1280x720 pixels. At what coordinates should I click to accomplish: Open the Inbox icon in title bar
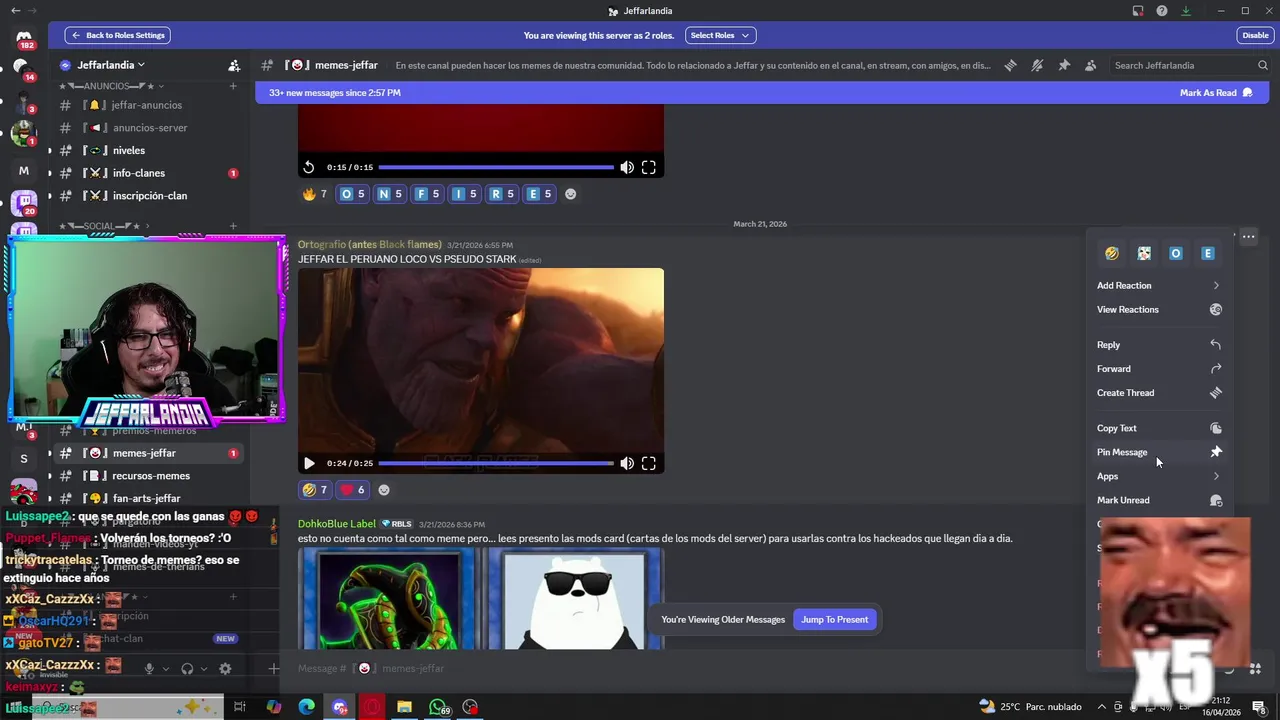click(1138, 11)
